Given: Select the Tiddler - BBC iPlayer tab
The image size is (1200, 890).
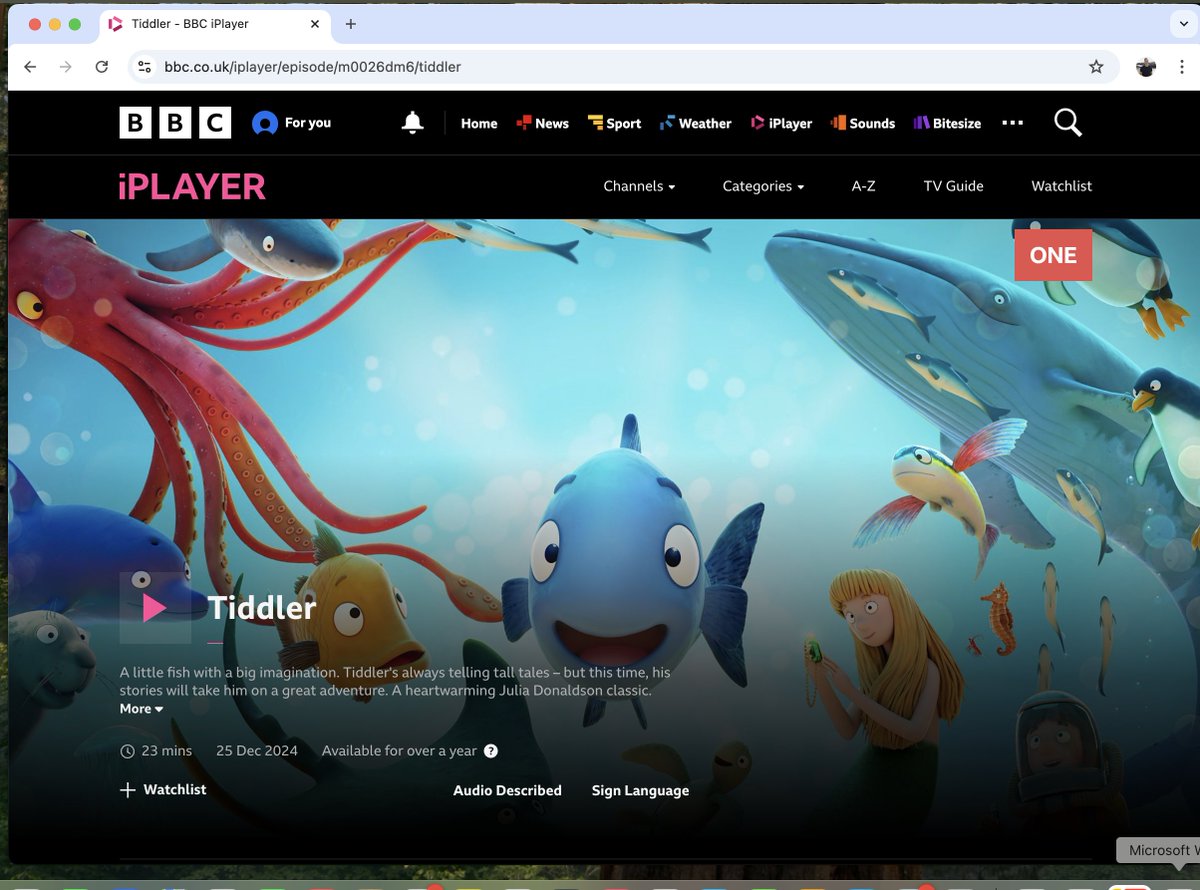Looking at the screenshot, I should [x=215, y=24].
